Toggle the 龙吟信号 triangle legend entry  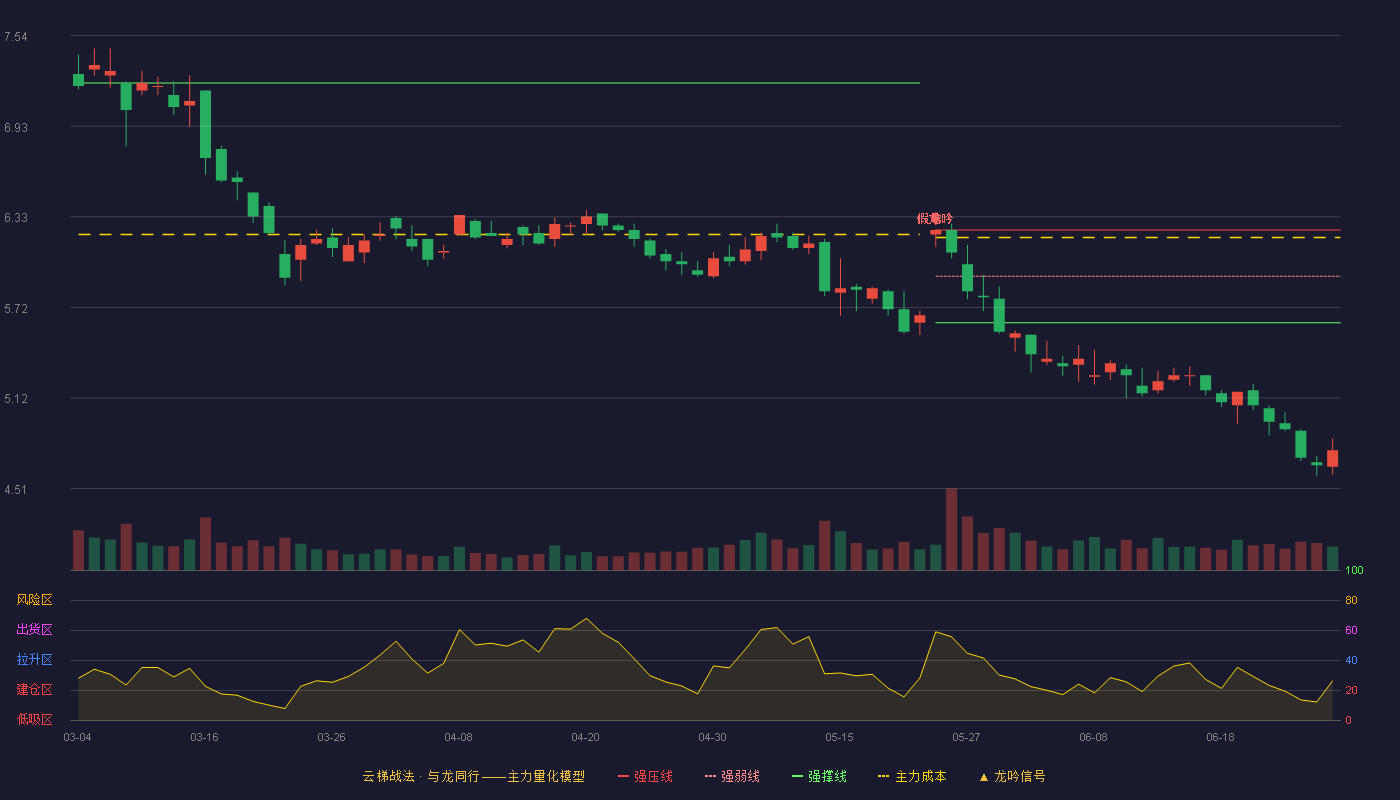[1012, 776]
